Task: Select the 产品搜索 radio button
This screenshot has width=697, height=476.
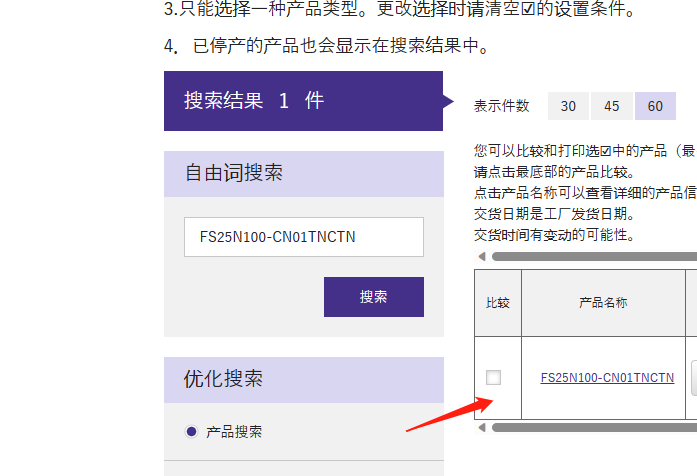Action: (x=192, y=432)
